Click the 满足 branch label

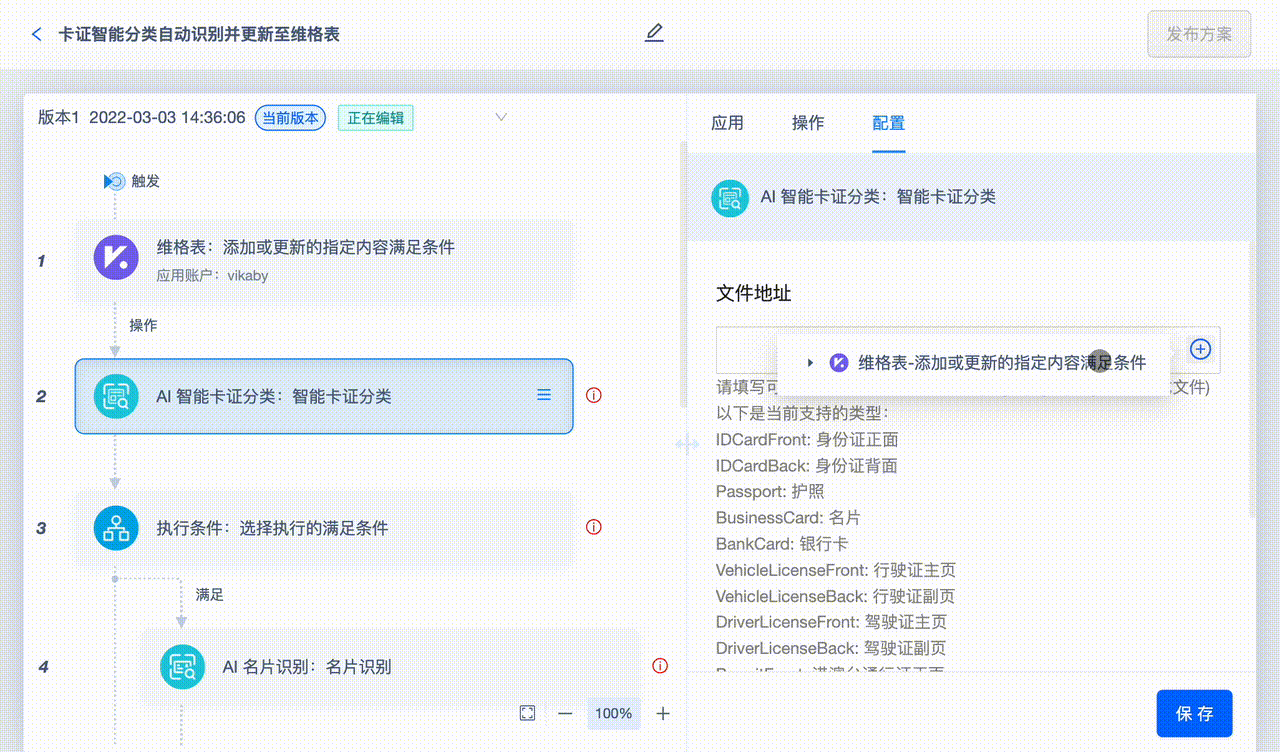(x=210, y=595)
